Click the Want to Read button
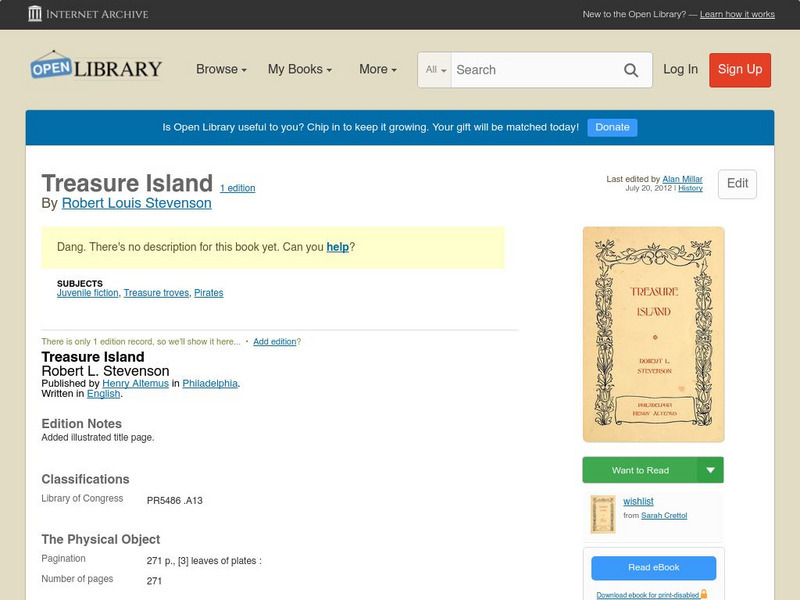The image size is (800, 600). 640,470
